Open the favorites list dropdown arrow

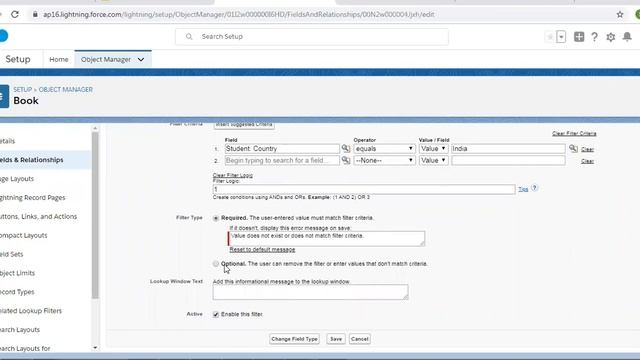tap(561, 37)
